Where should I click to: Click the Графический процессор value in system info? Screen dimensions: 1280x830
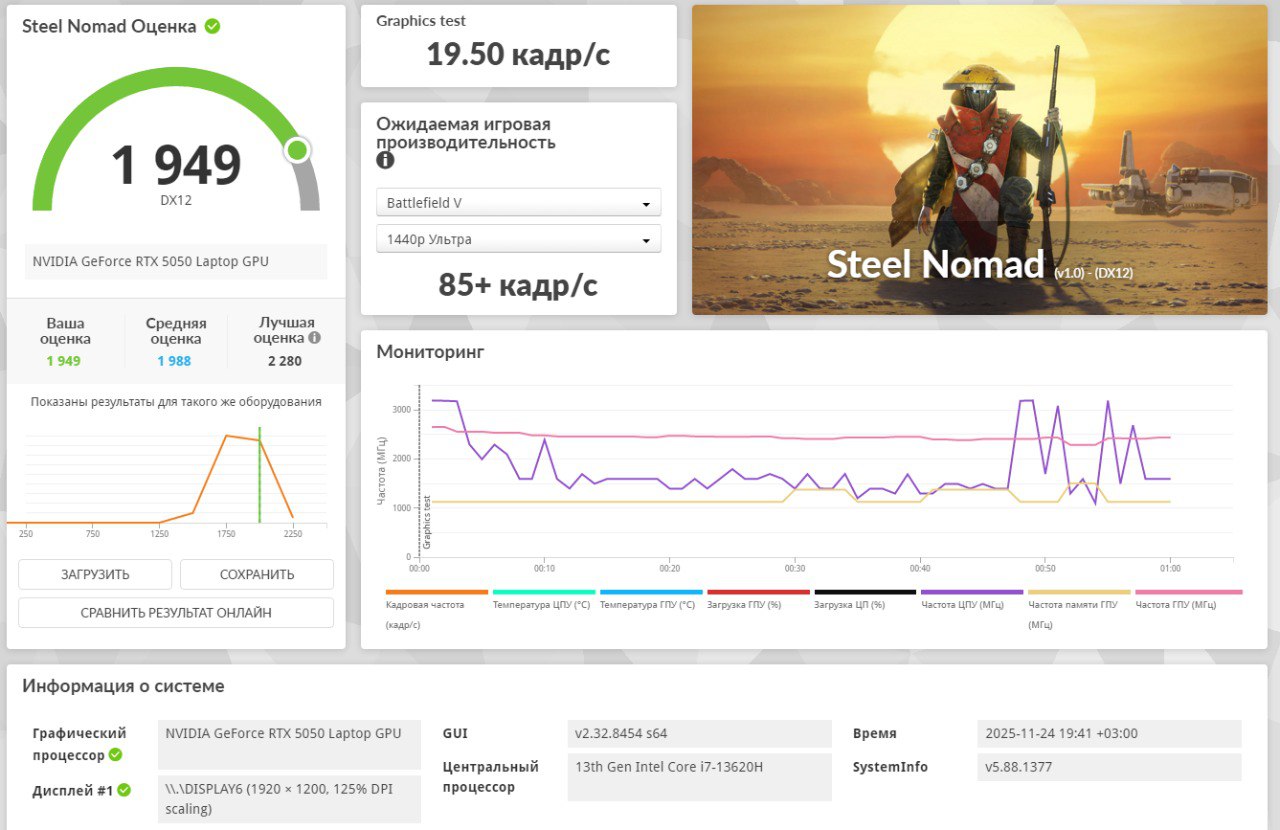[x=290, y=745]
